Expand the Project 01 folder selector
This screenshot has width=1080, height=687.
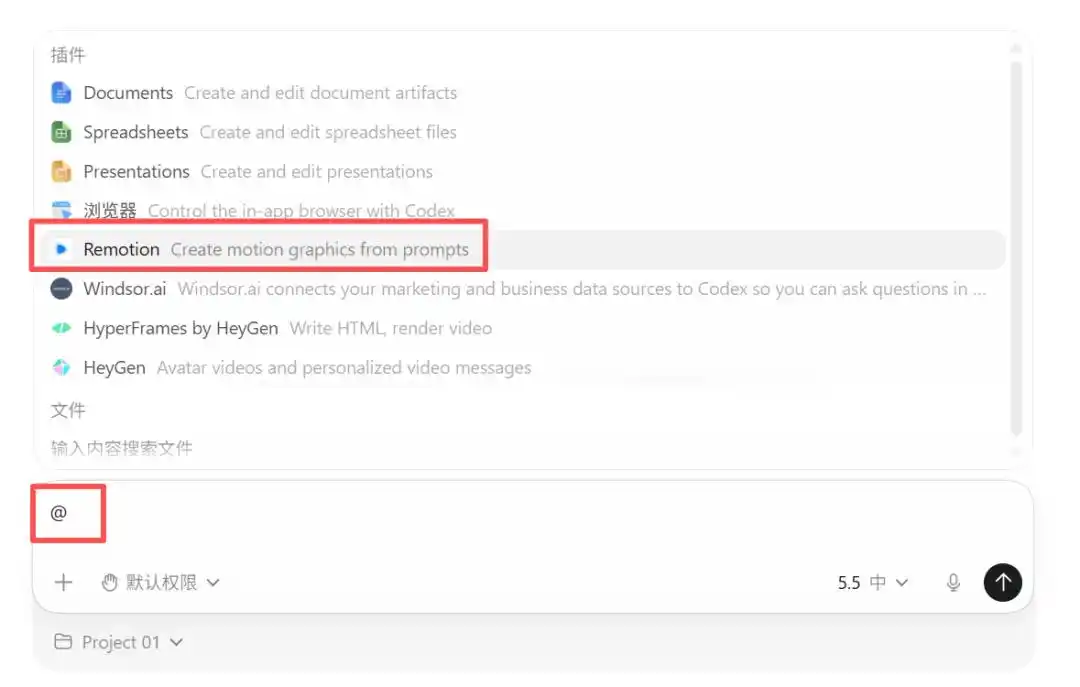tap(118, 642)
